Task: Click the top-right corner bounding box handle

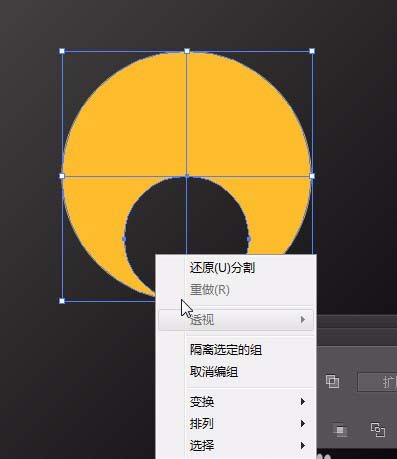Action: (x=312, y=51)
